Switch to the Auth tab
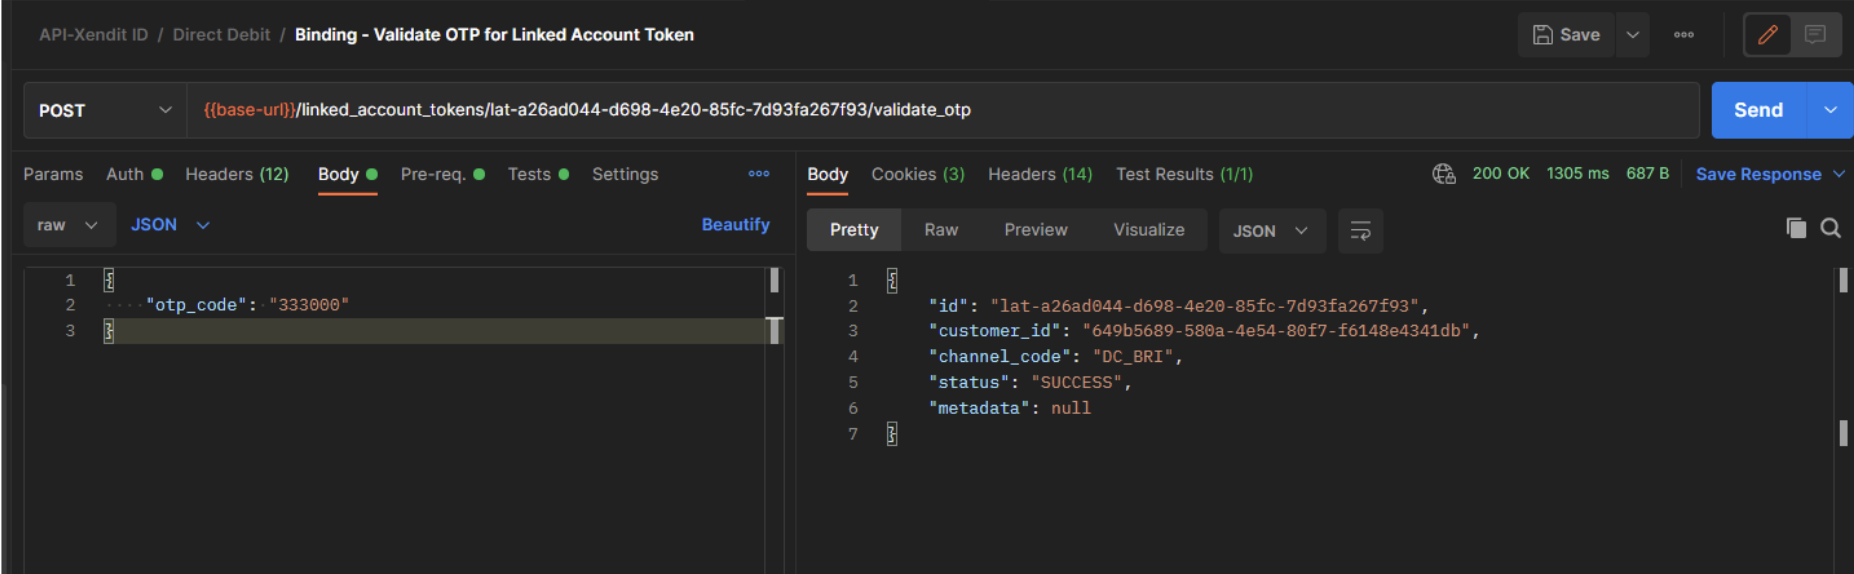1854x574 pixels. [134, 174]
